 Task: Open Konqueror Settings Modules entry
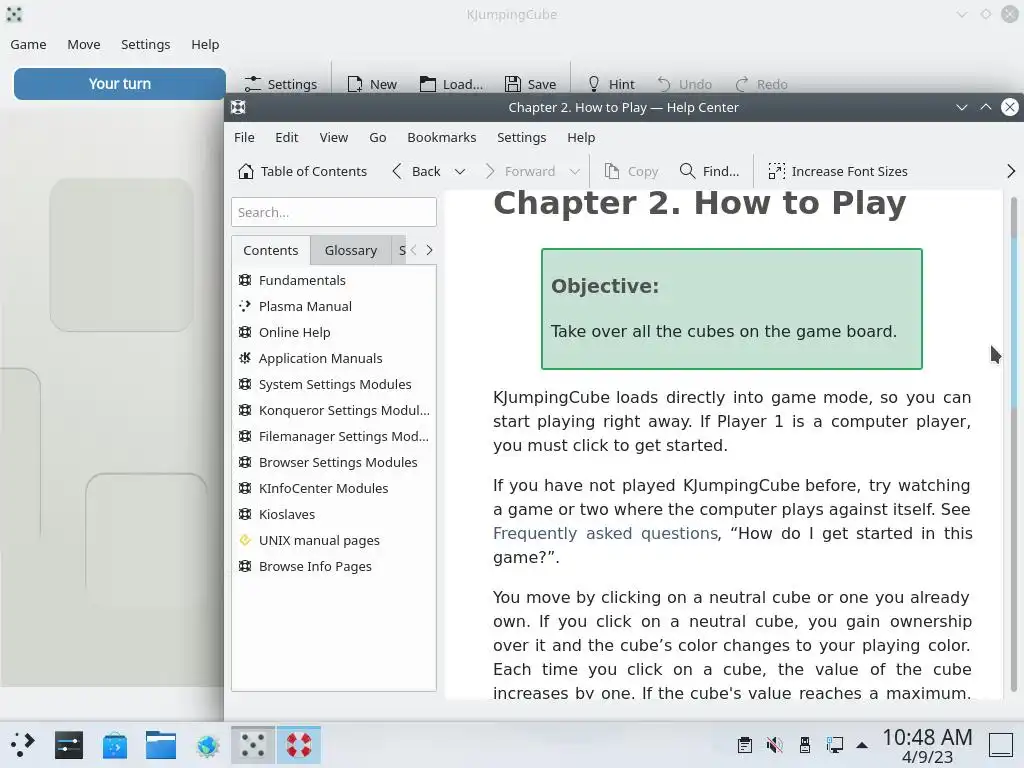tap(334, 410)
